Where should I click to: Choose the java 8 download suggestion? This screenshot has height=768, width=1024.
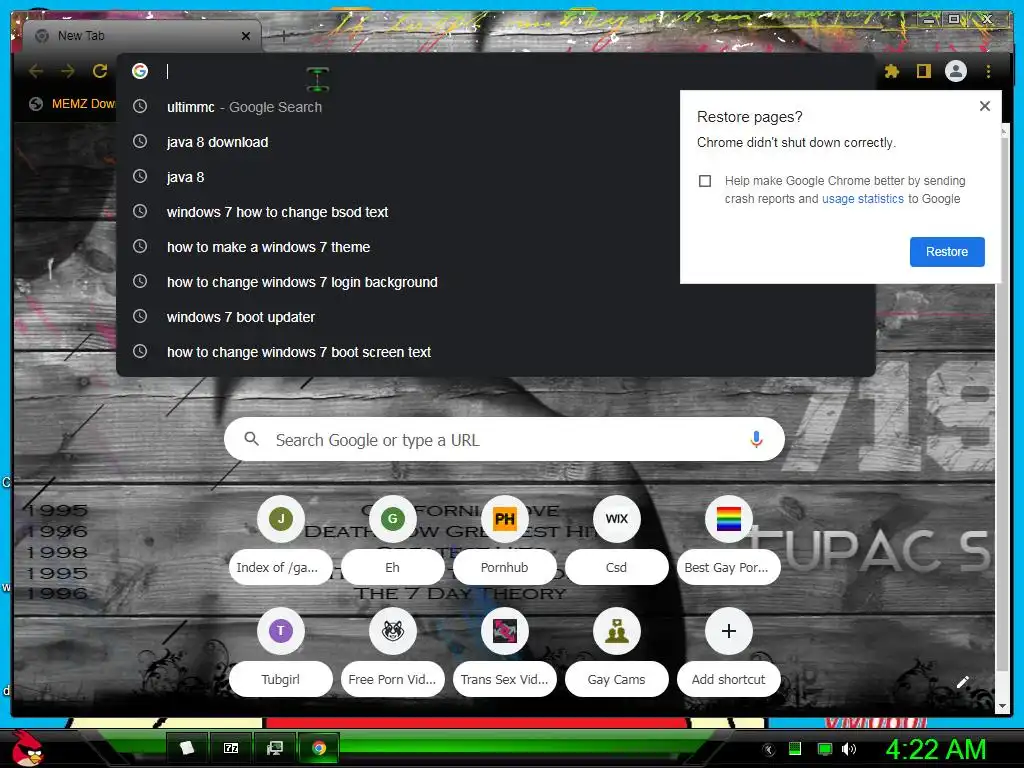point(495,142)
